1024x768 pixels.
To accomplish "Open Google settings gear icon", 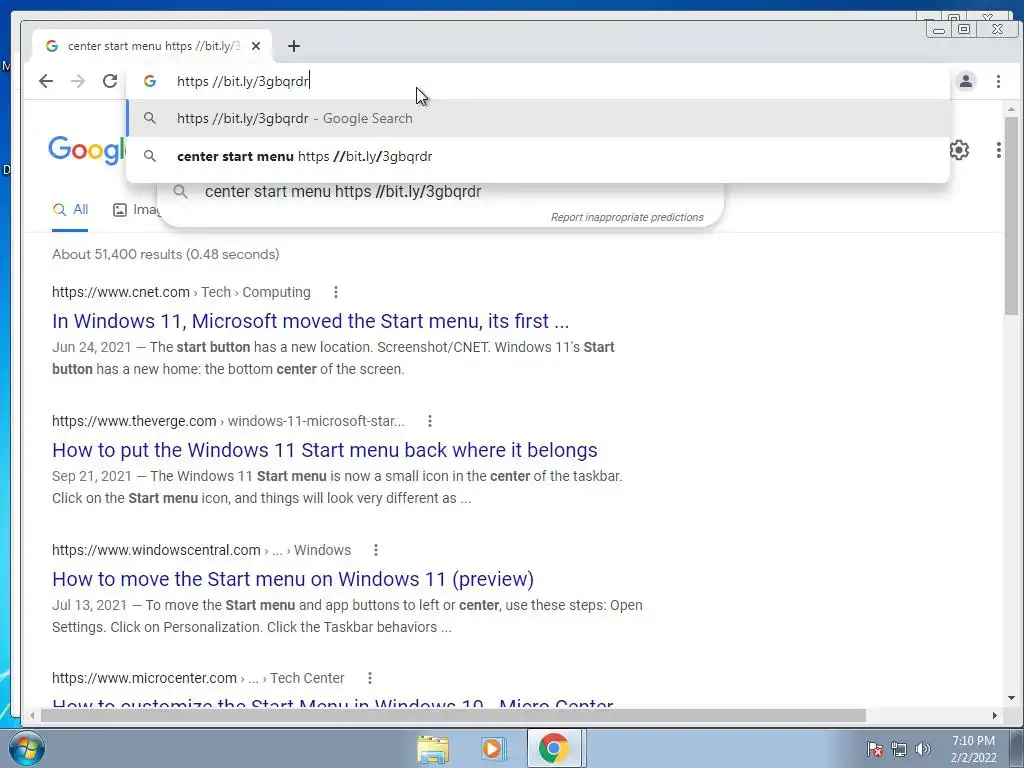I will coord(959,150).
